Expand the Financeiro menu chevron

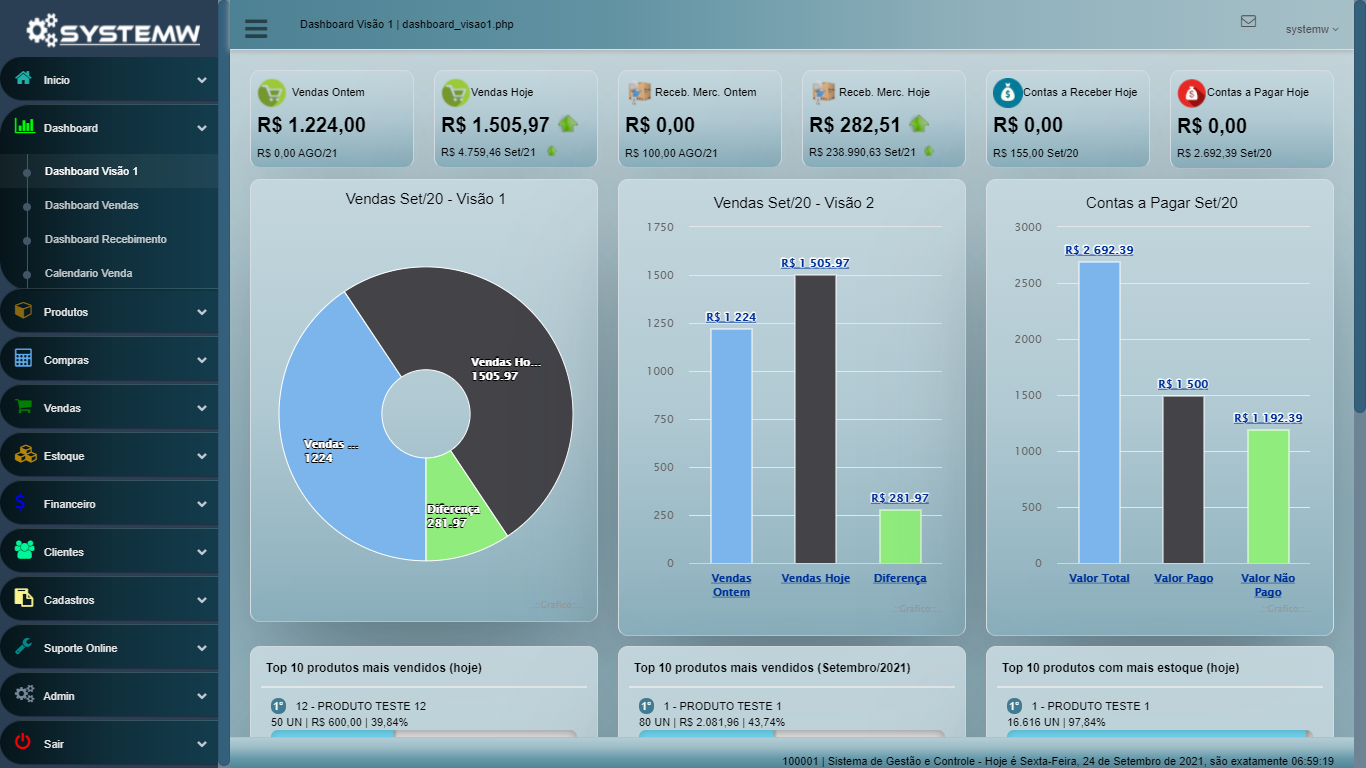coord(202,504)
